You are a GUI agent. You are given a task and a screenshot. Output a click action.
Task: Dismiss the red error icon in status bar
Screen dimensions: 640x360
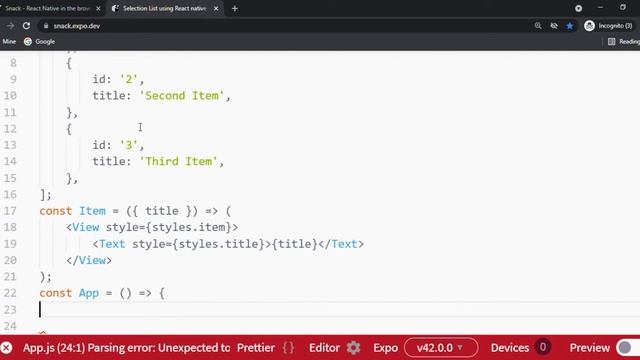pos(7,348)
